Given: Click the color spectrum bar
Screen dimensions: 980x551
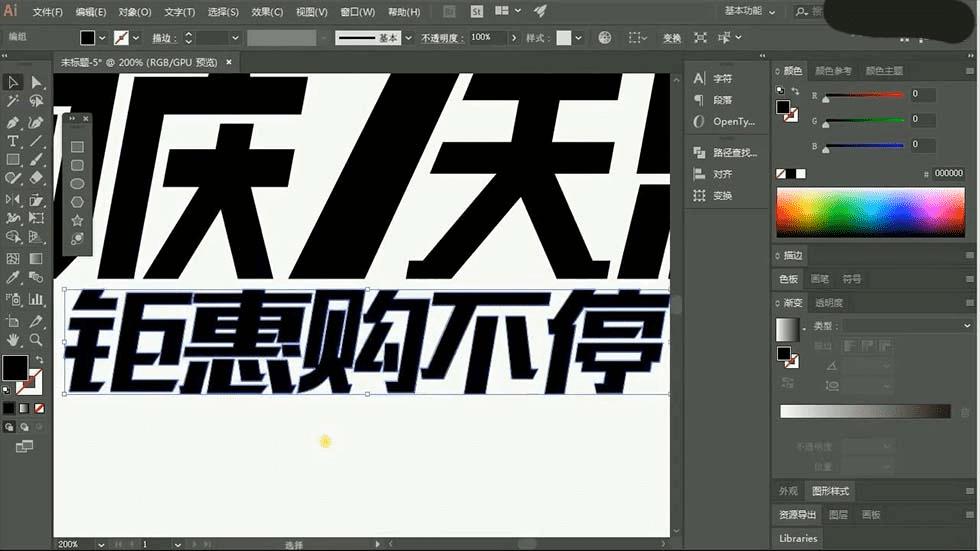Looking at the screenshot, I should coord(870,212).
